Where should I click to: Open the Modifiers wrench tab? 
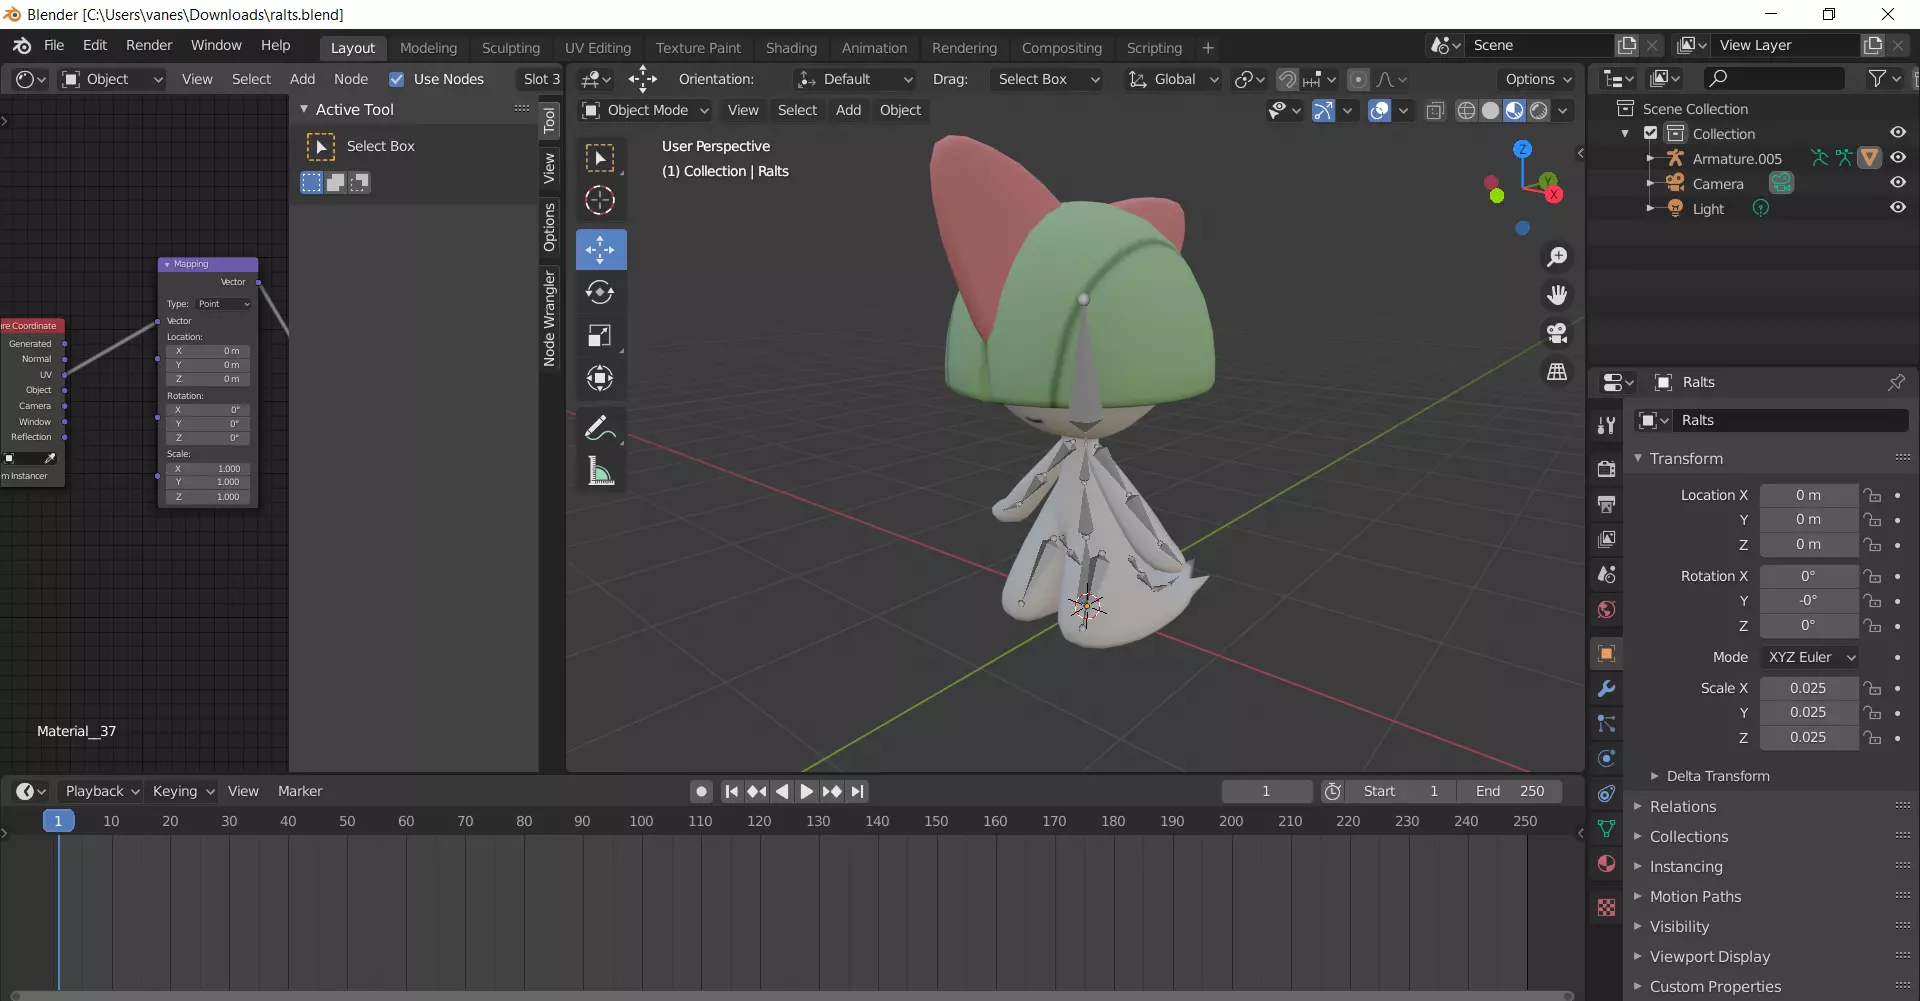(x=1606, y=689)
